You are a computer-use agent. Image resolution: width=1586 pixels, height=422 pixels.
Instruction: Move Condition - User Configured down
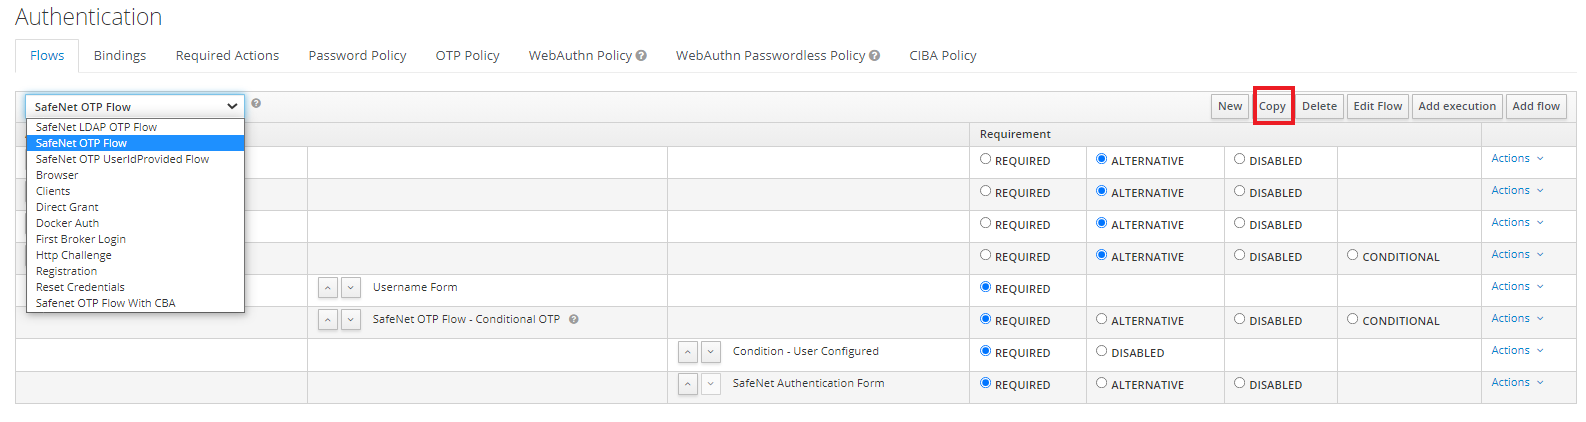[x=711, y=352]
